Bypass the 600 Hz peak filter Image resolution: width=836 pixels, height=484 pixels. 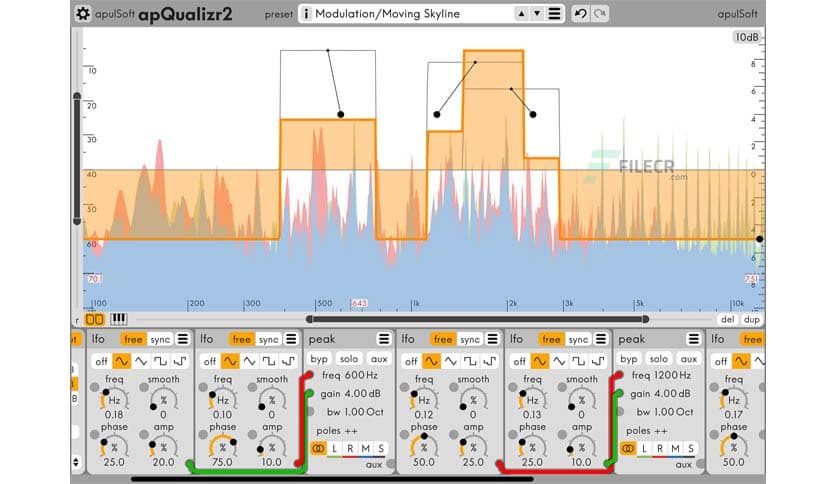319,359
